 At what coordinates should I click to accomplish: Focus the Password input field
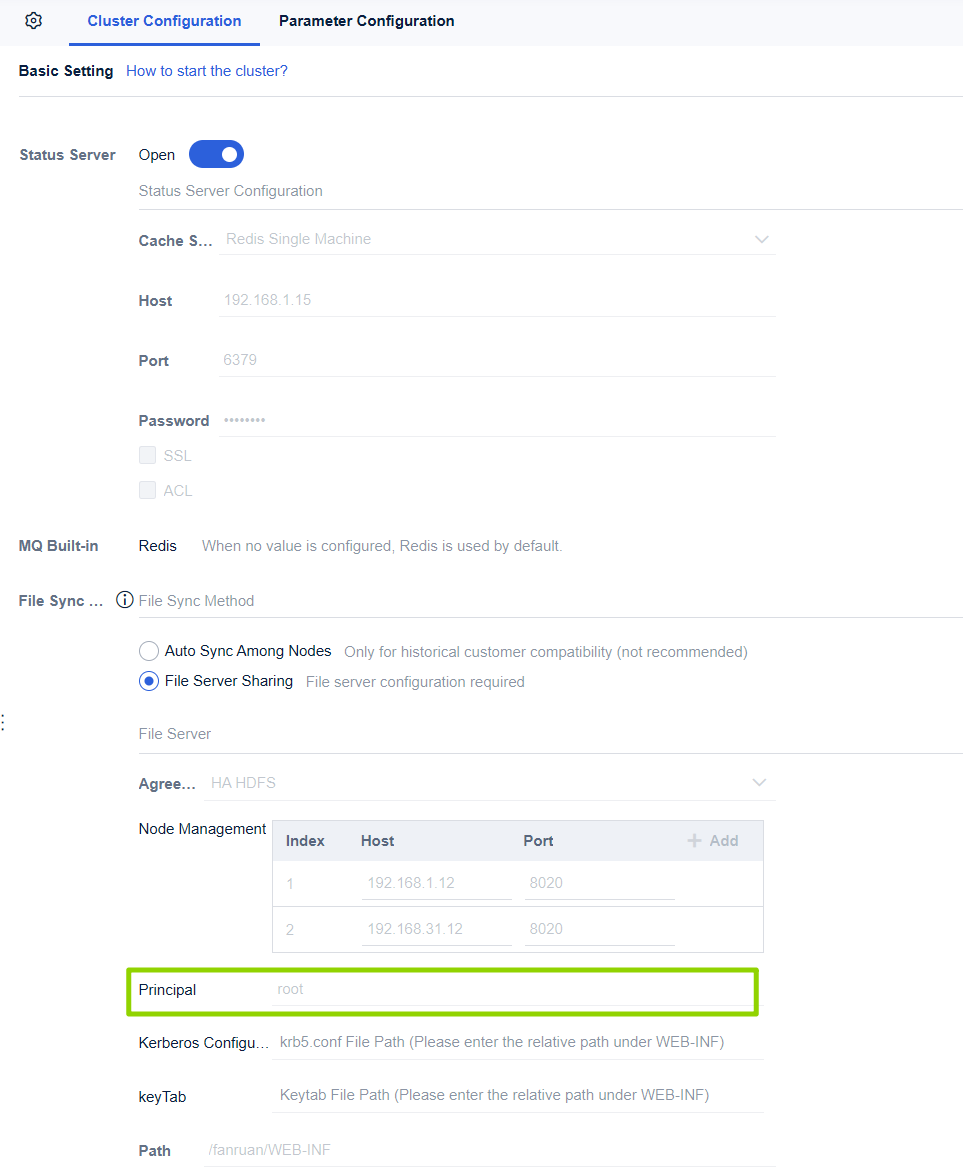pos(497,420)
